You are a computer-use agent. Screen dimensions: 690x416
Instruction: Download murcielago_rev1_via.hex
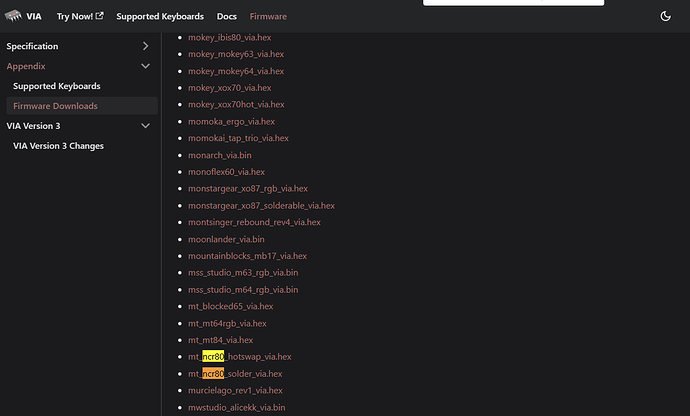[235, 390]
